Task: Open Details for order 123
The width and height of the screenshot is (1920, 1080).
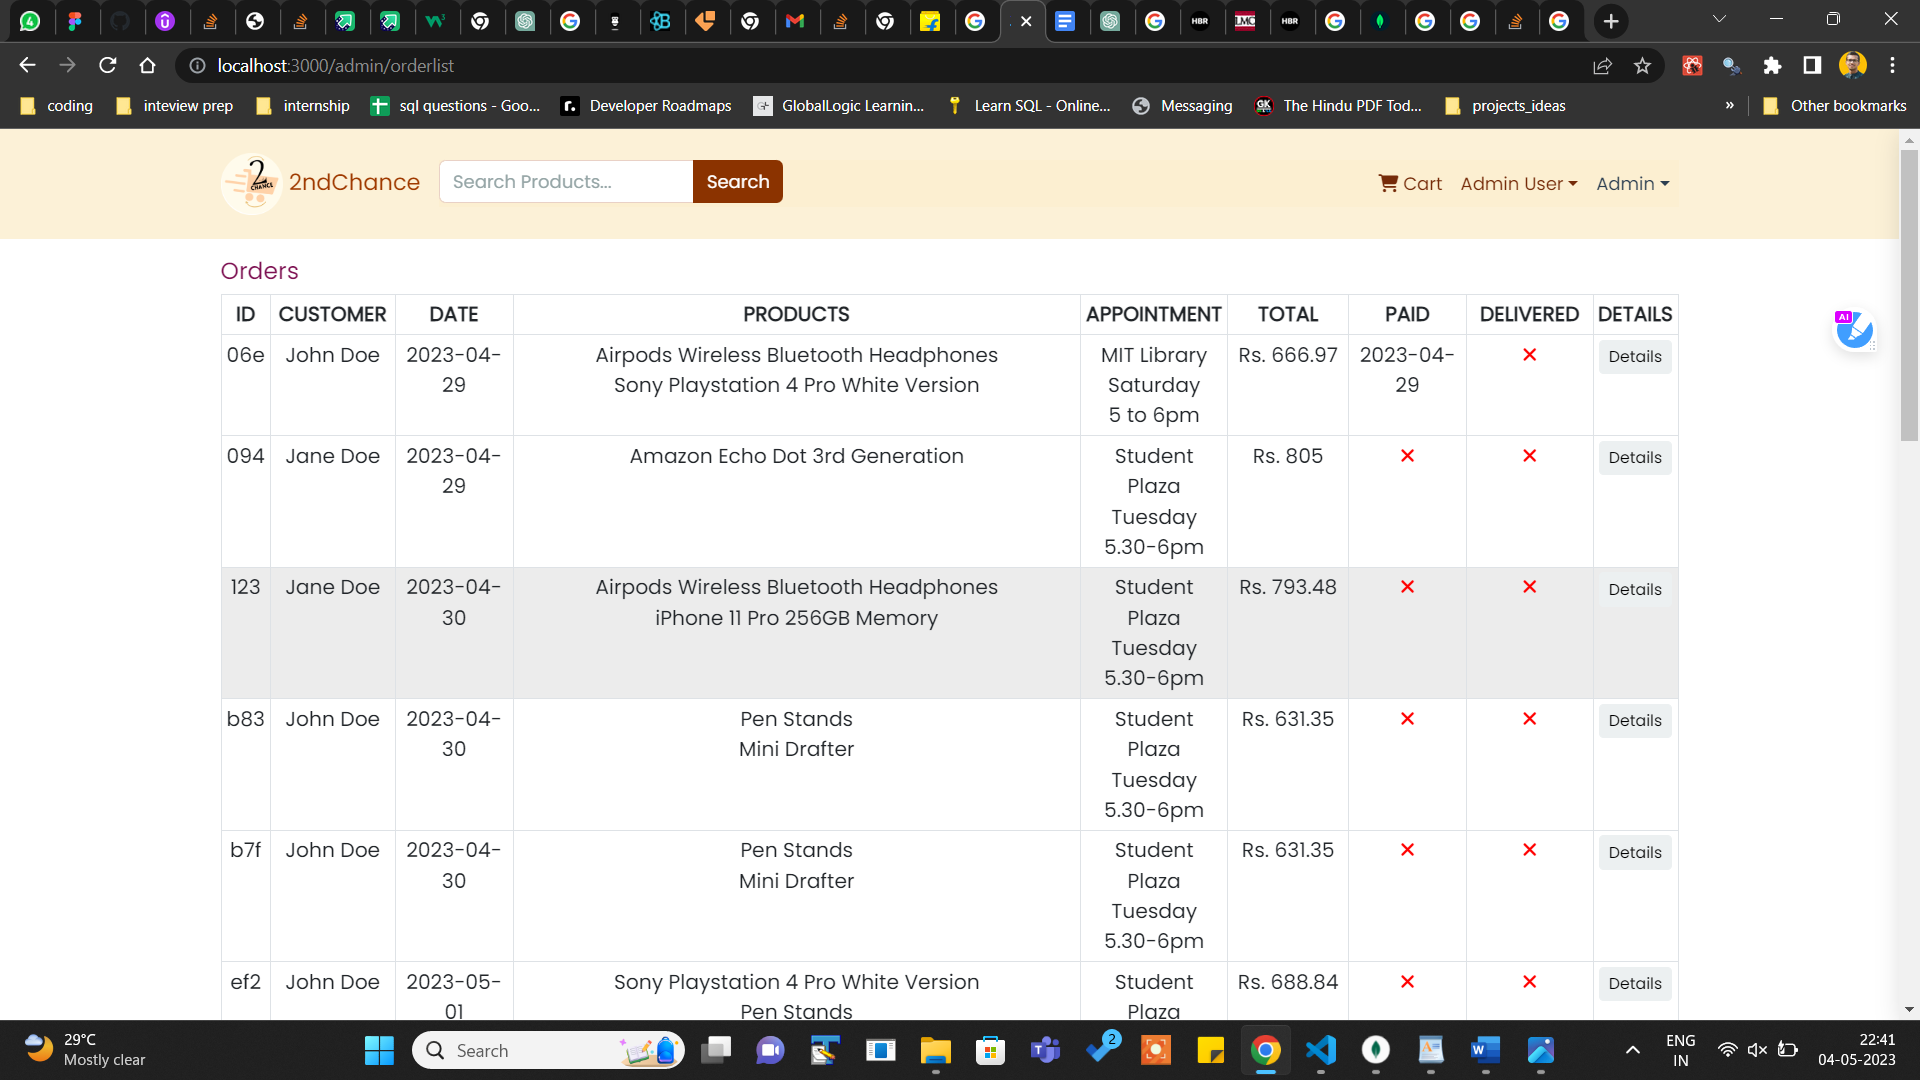Action: pyautogui.click(x=1634, y=590)
